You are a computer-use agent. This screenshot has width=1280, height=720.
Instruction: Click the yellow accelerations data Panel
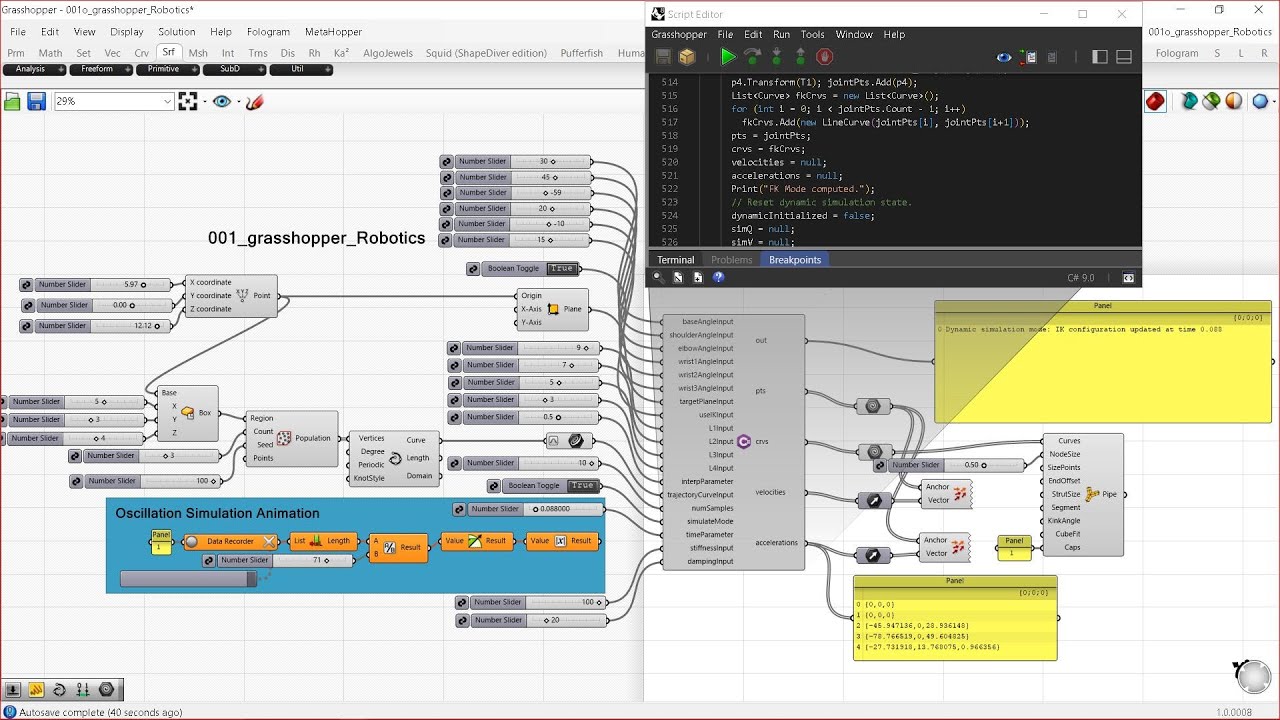[955, 618]
